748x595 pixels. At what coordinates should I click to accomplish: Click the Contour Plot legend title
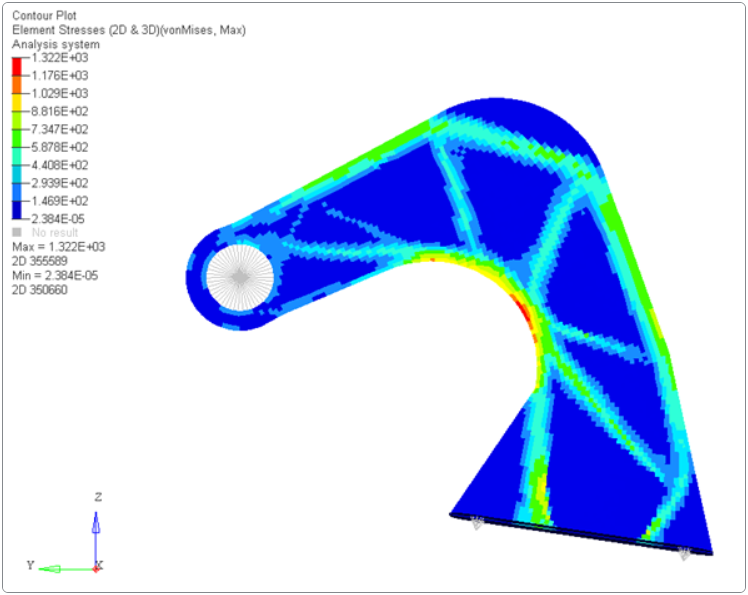[x=43, y=16]
